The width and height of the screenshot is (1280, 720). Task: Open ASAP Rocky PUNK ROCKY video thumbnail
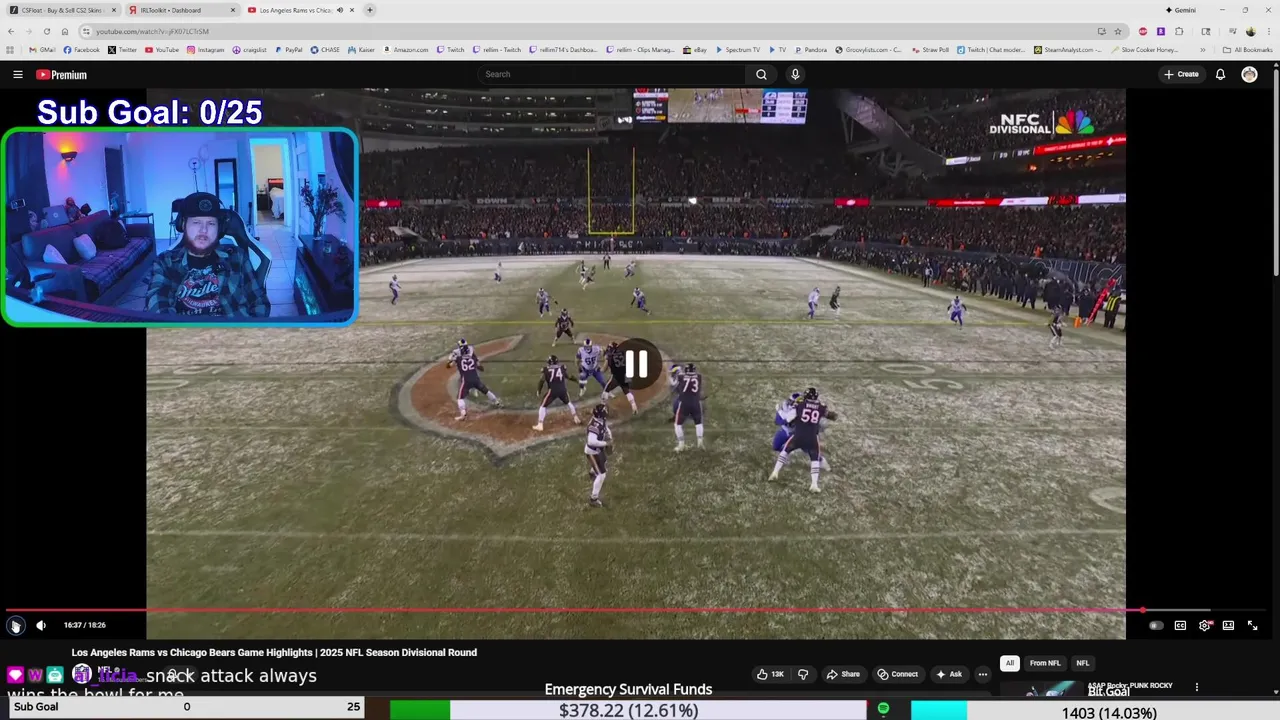click(1040, 689)
